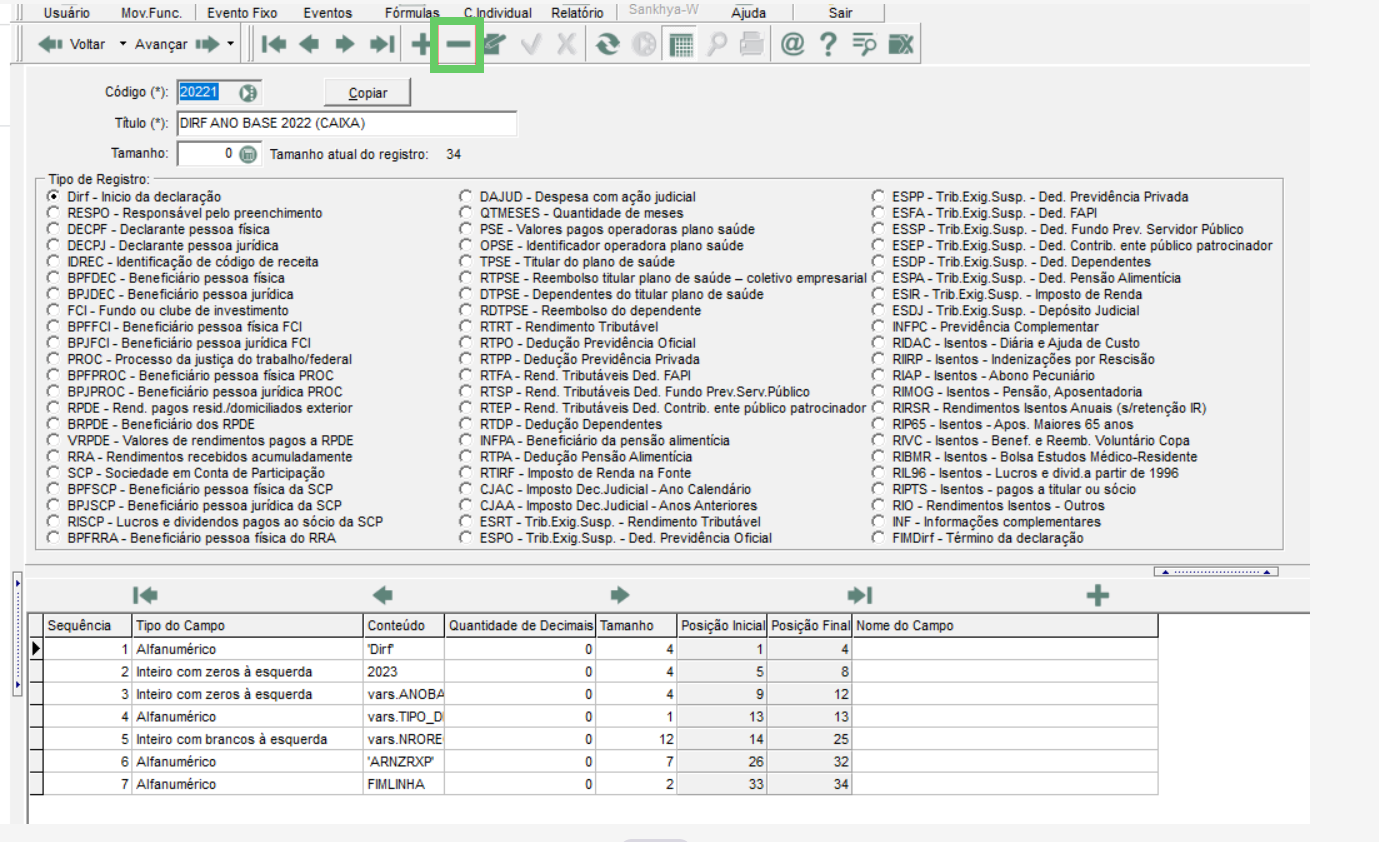Open help with question mark icon
Screen dimensions: 1379x842
[x=827, y=44]
